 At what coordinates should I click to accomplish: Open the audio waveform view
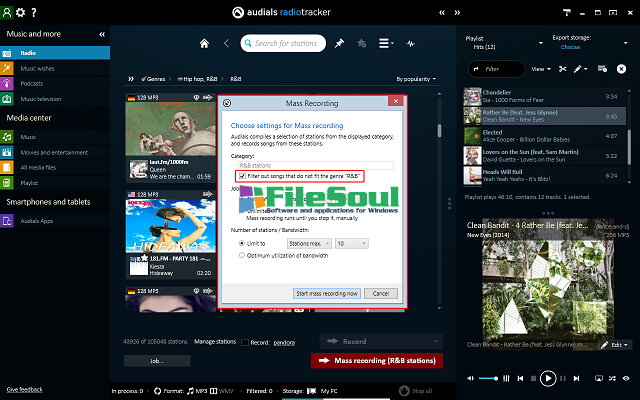coord(410,43)
